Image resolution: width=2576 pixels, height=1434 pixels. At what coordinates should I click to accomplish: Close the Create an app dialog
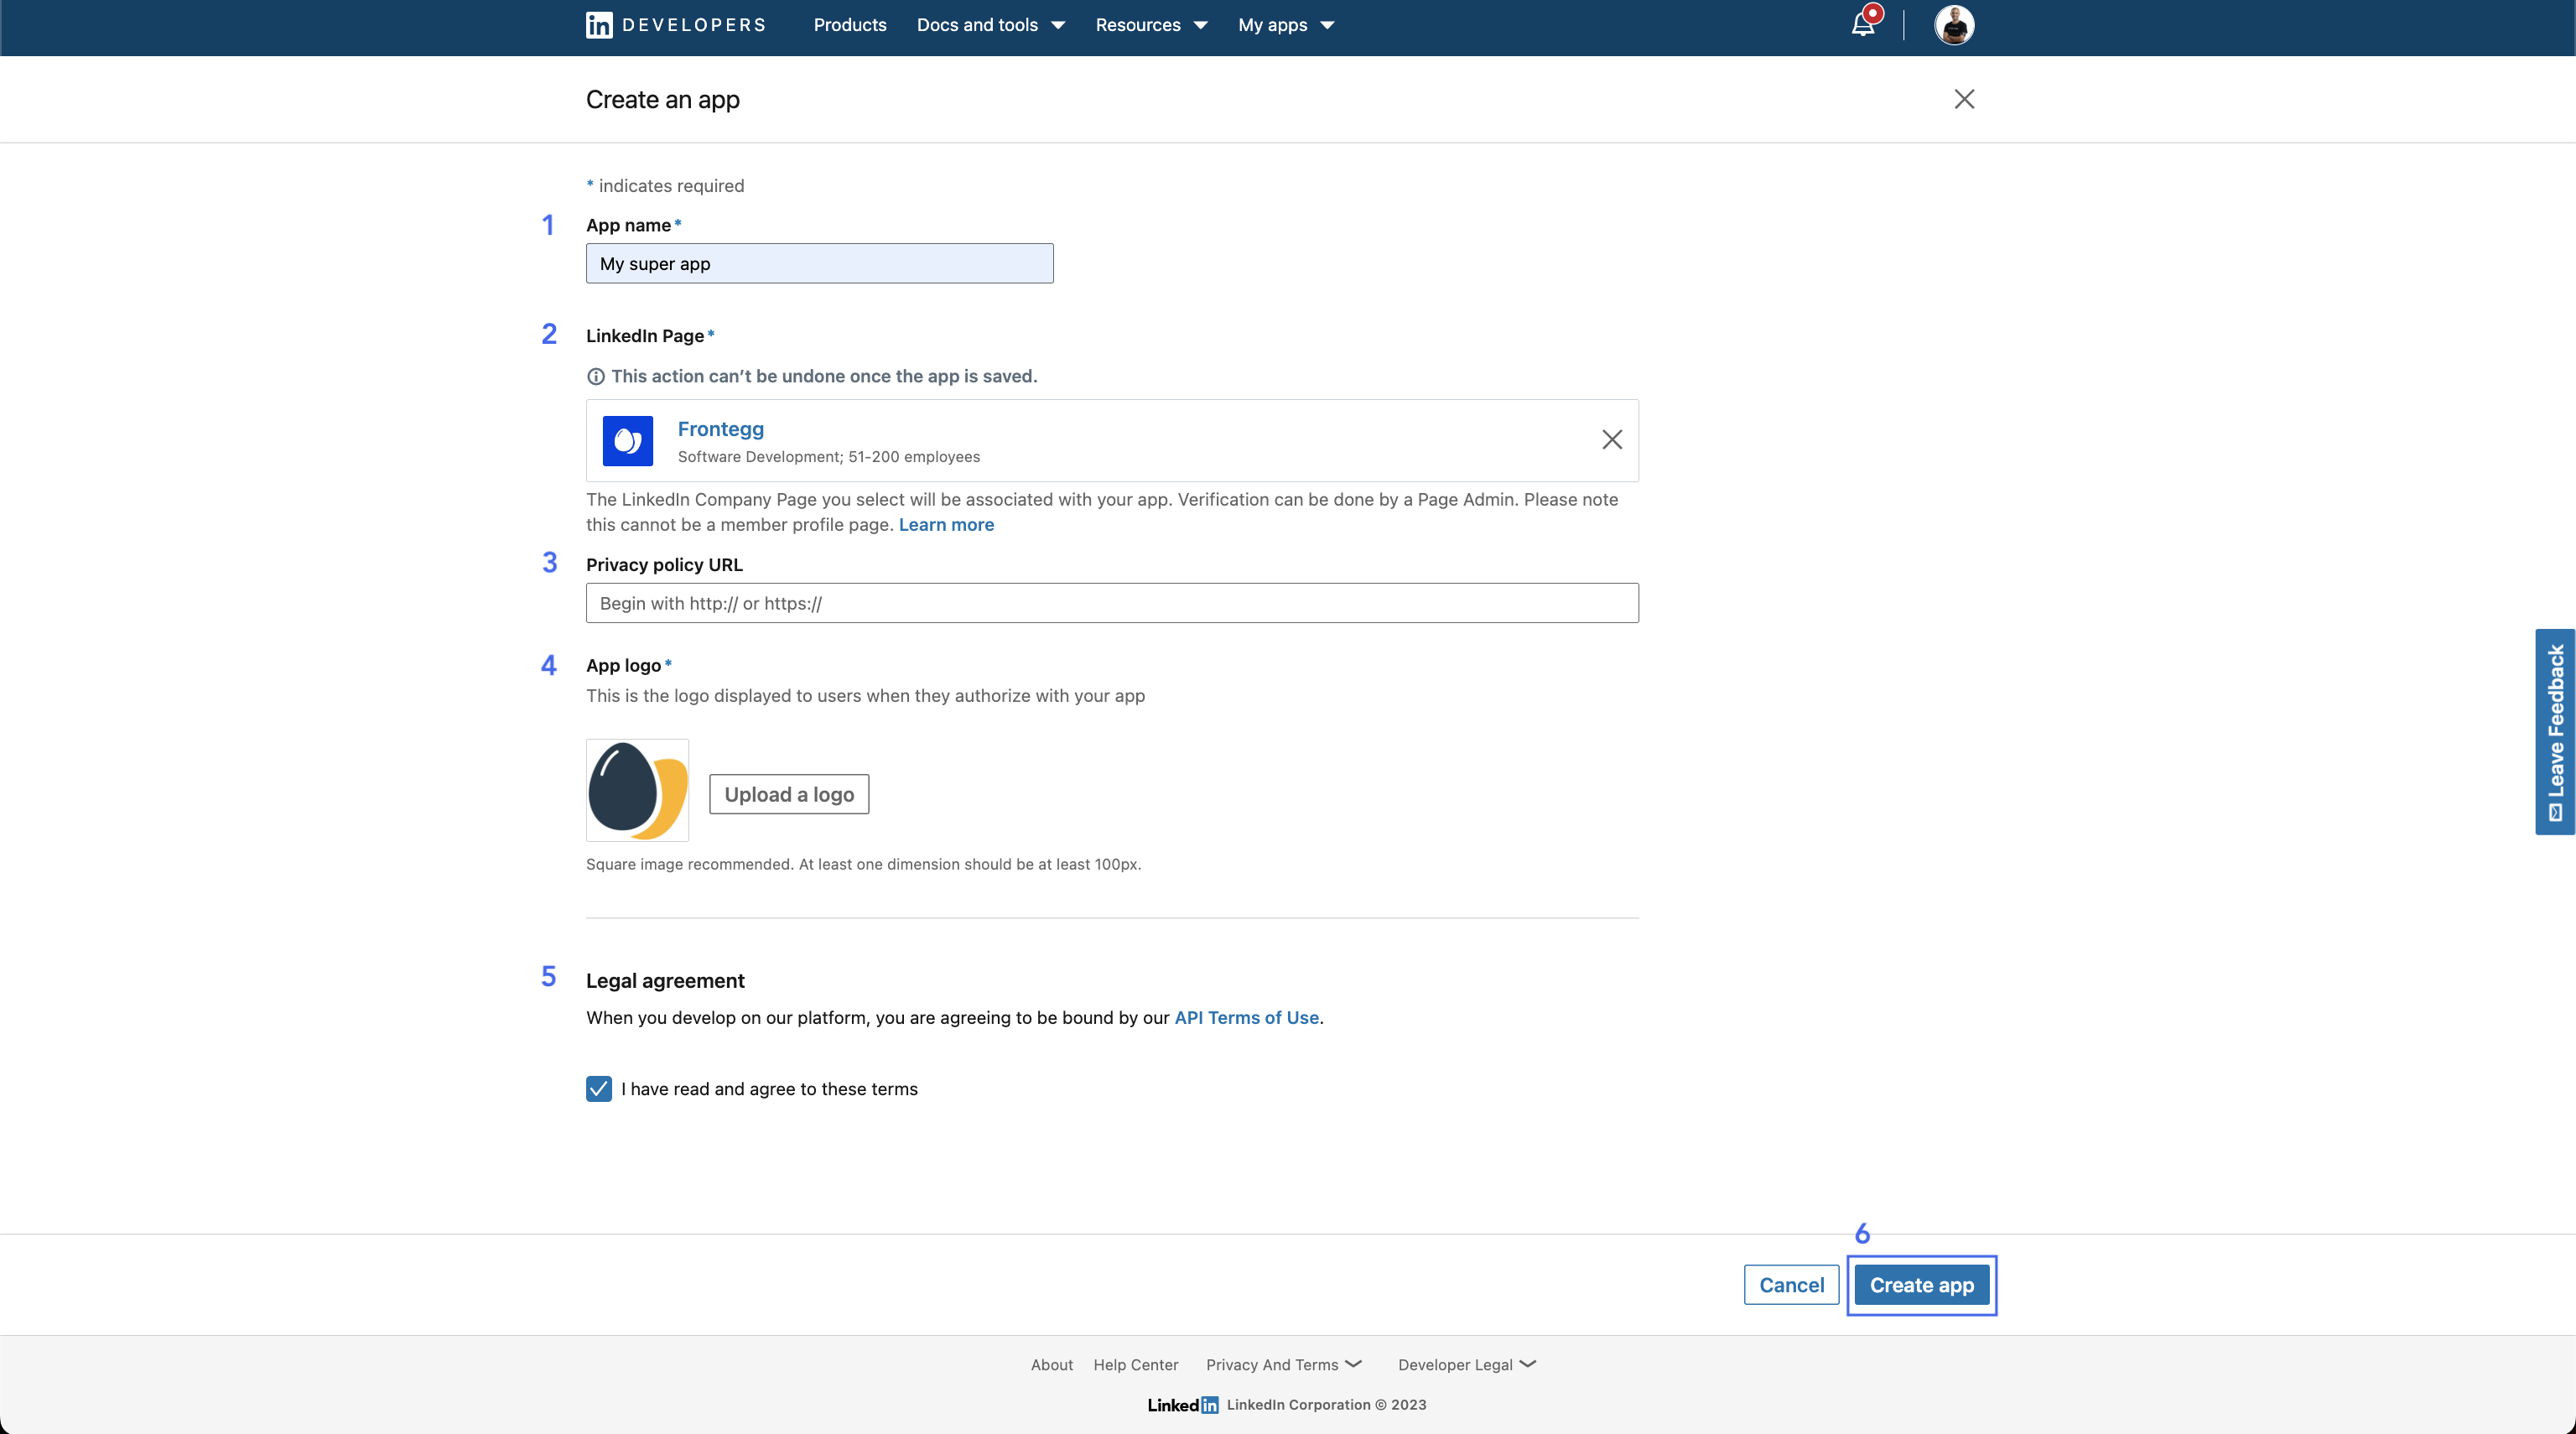1964,99
